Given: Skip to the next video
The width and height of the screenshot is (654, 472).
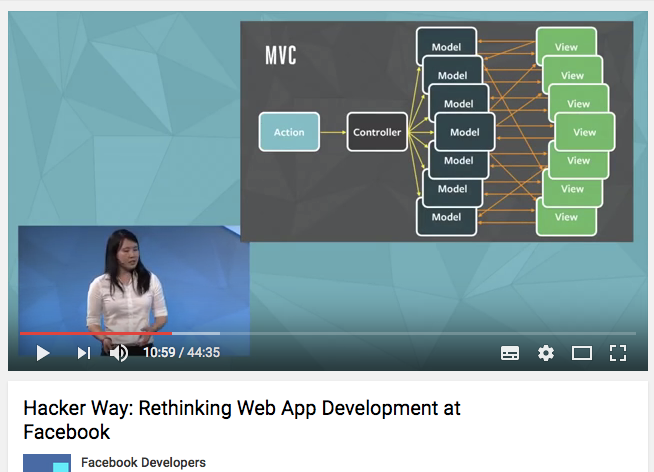Looking at the screenshot, I should 84,353.
